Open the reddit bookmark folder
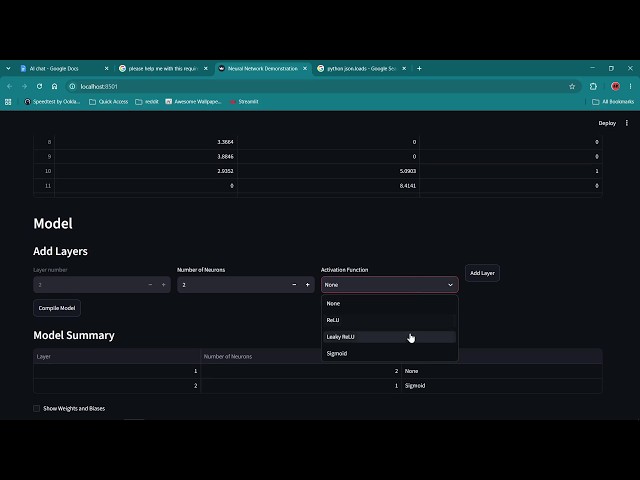 [147, 102]
